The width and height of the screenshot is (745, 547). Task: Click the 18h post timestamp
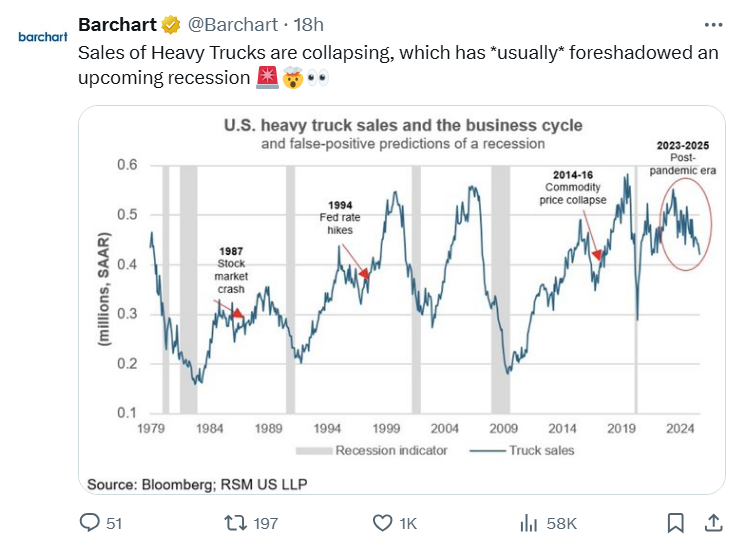[x=311, y=24]
